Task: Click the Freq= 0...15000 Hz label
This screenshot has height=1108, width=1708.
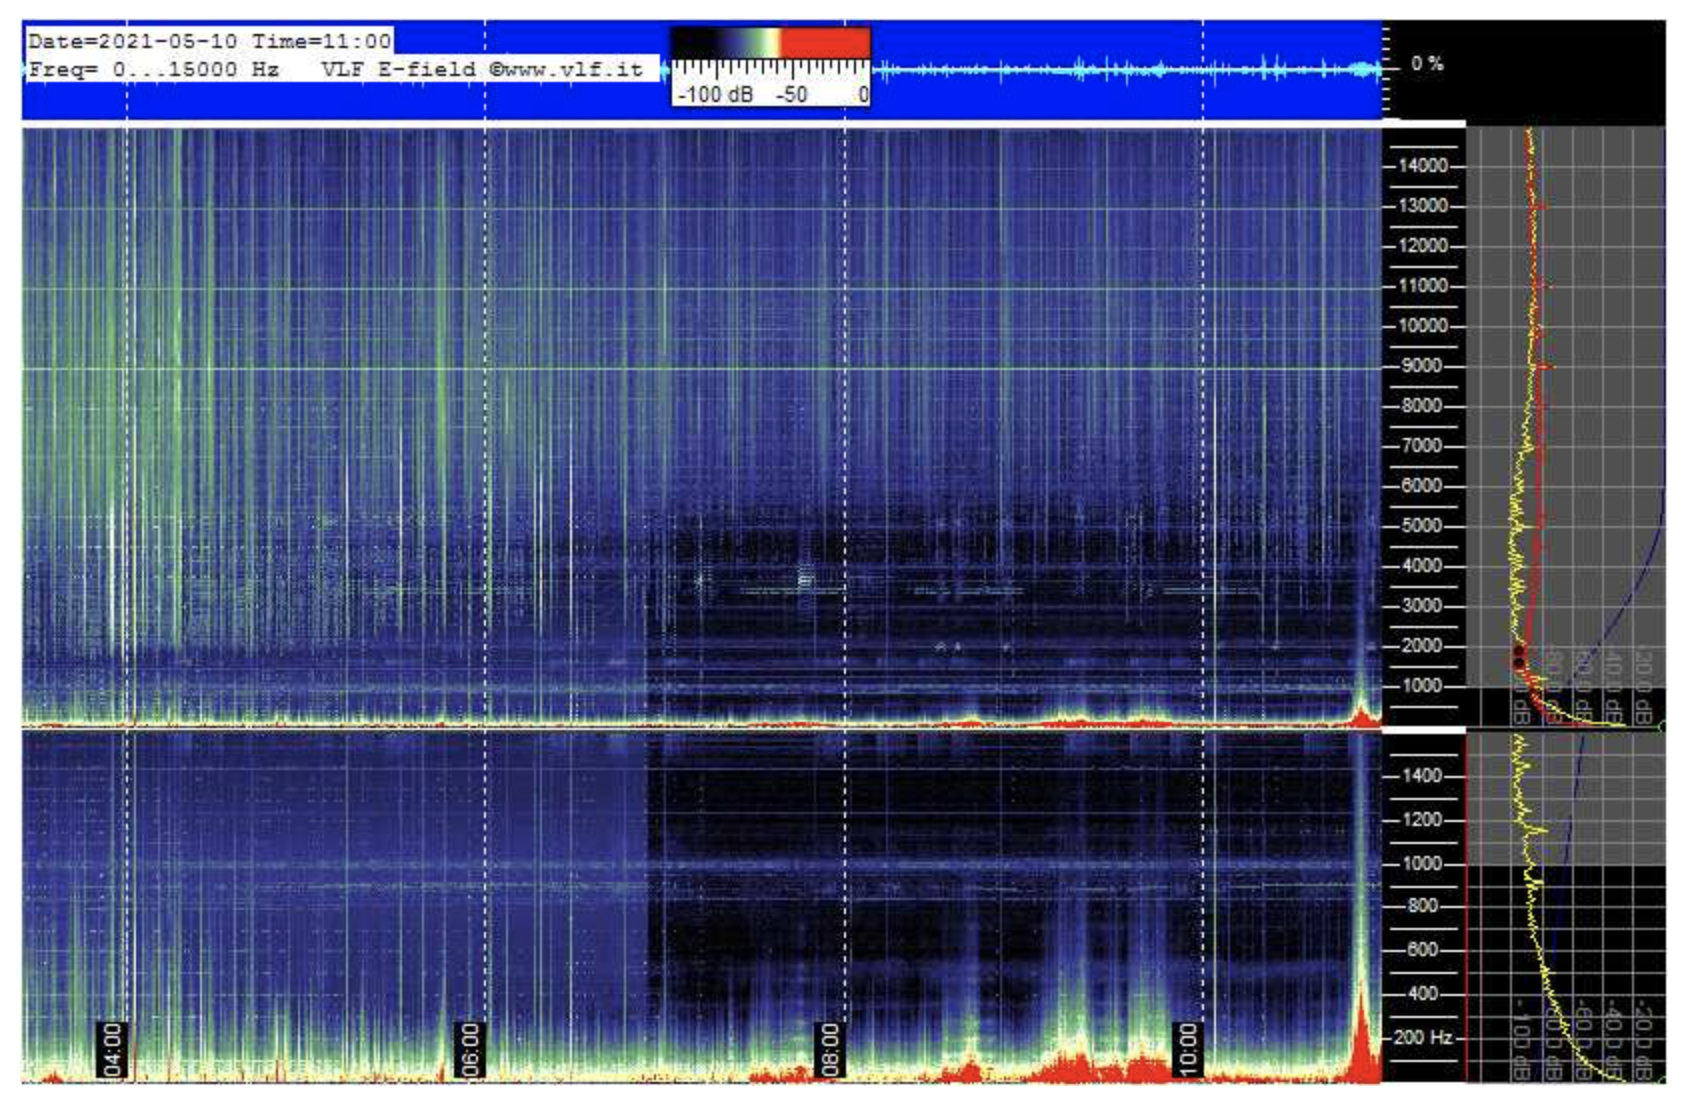Action: [154, 70]
